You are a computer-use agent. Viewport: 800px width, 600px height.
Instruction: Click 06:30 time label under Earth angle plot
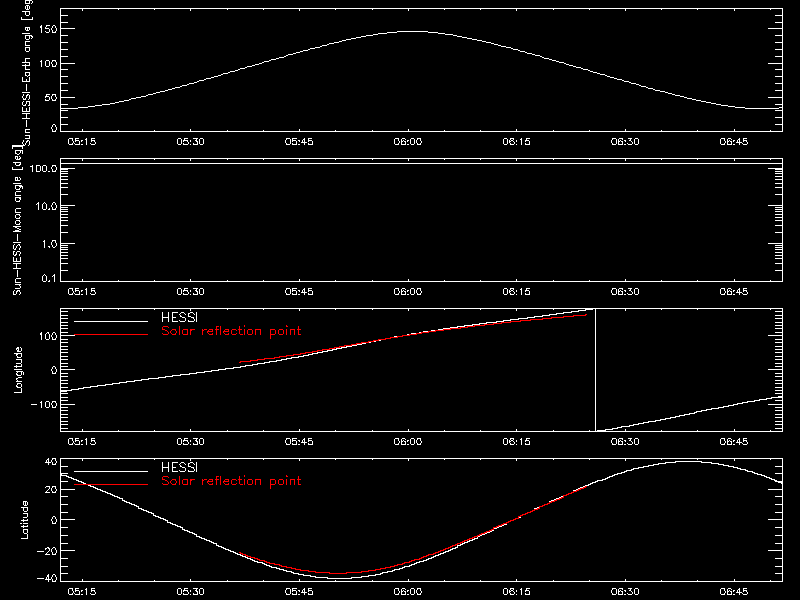pyautogui.click(x=625, y=142)
